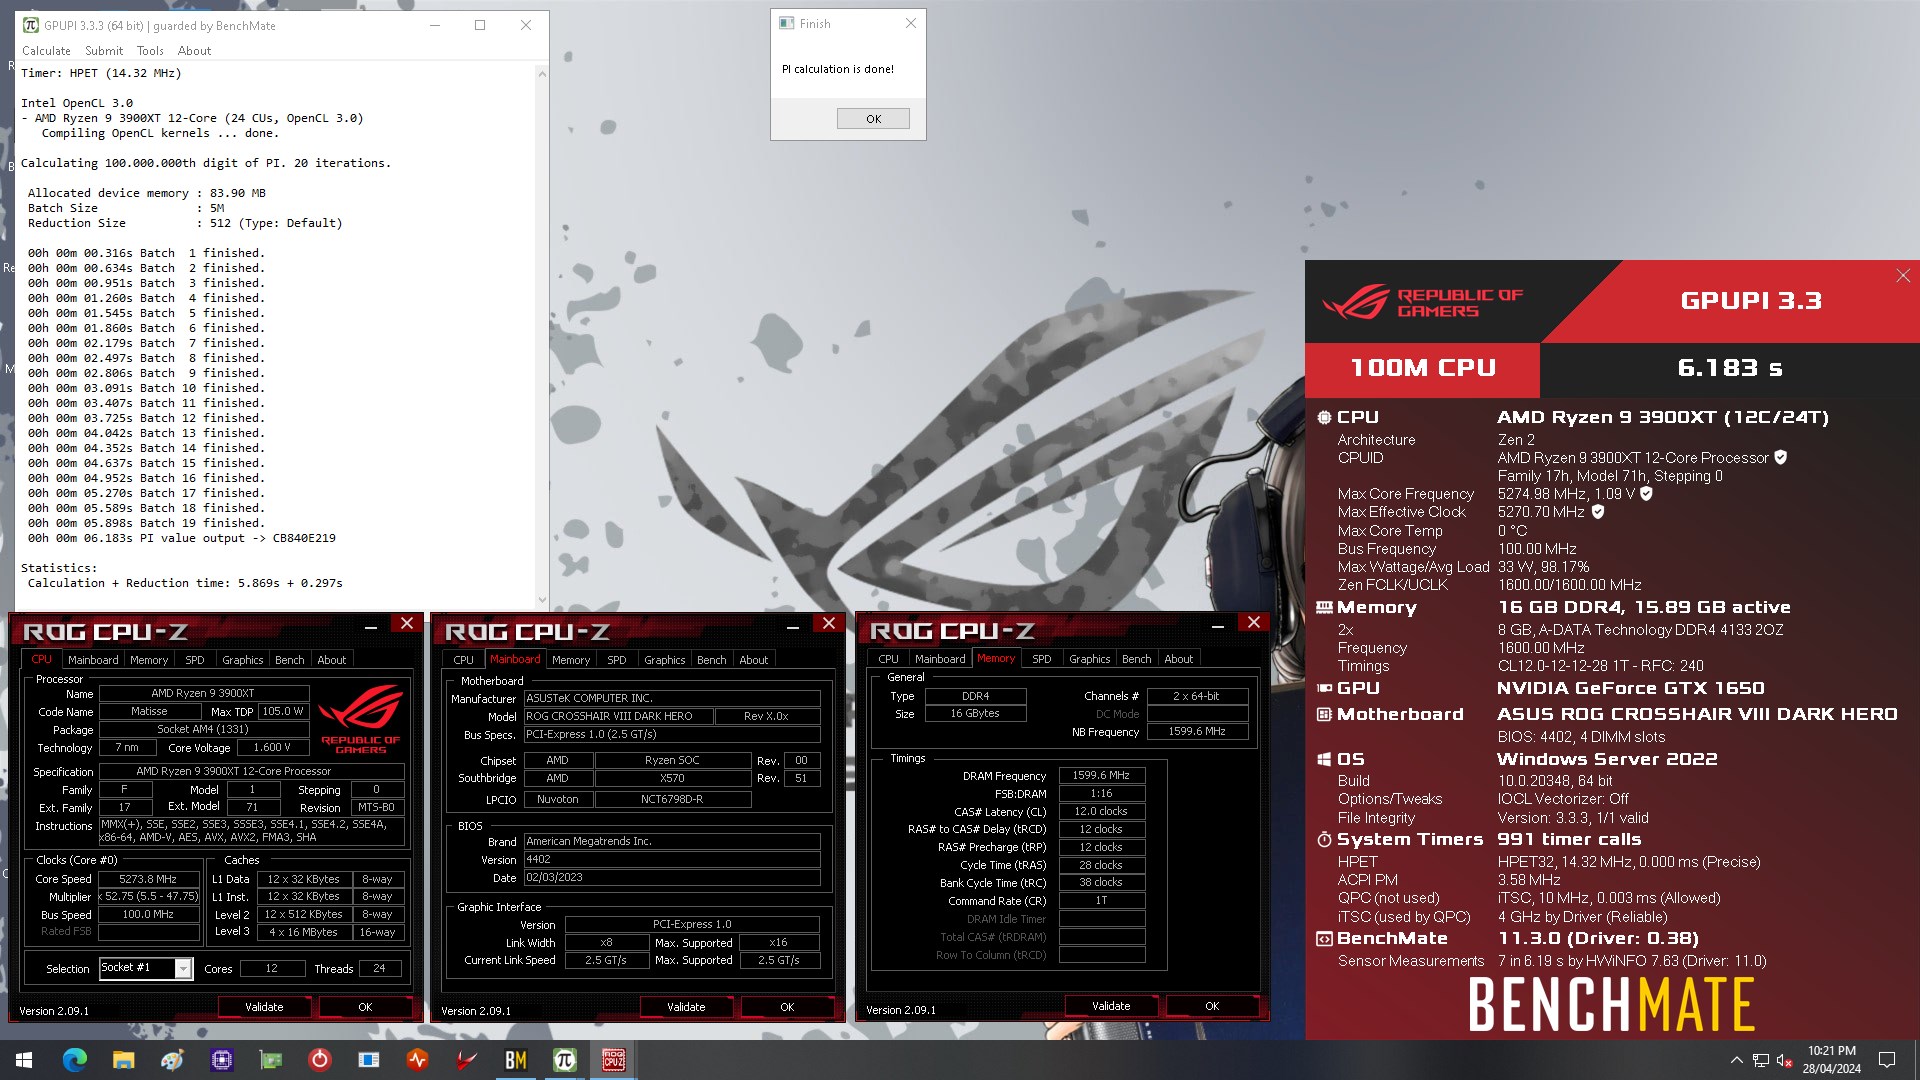Open the Windows Start menu

click(x=24, y=1059)
